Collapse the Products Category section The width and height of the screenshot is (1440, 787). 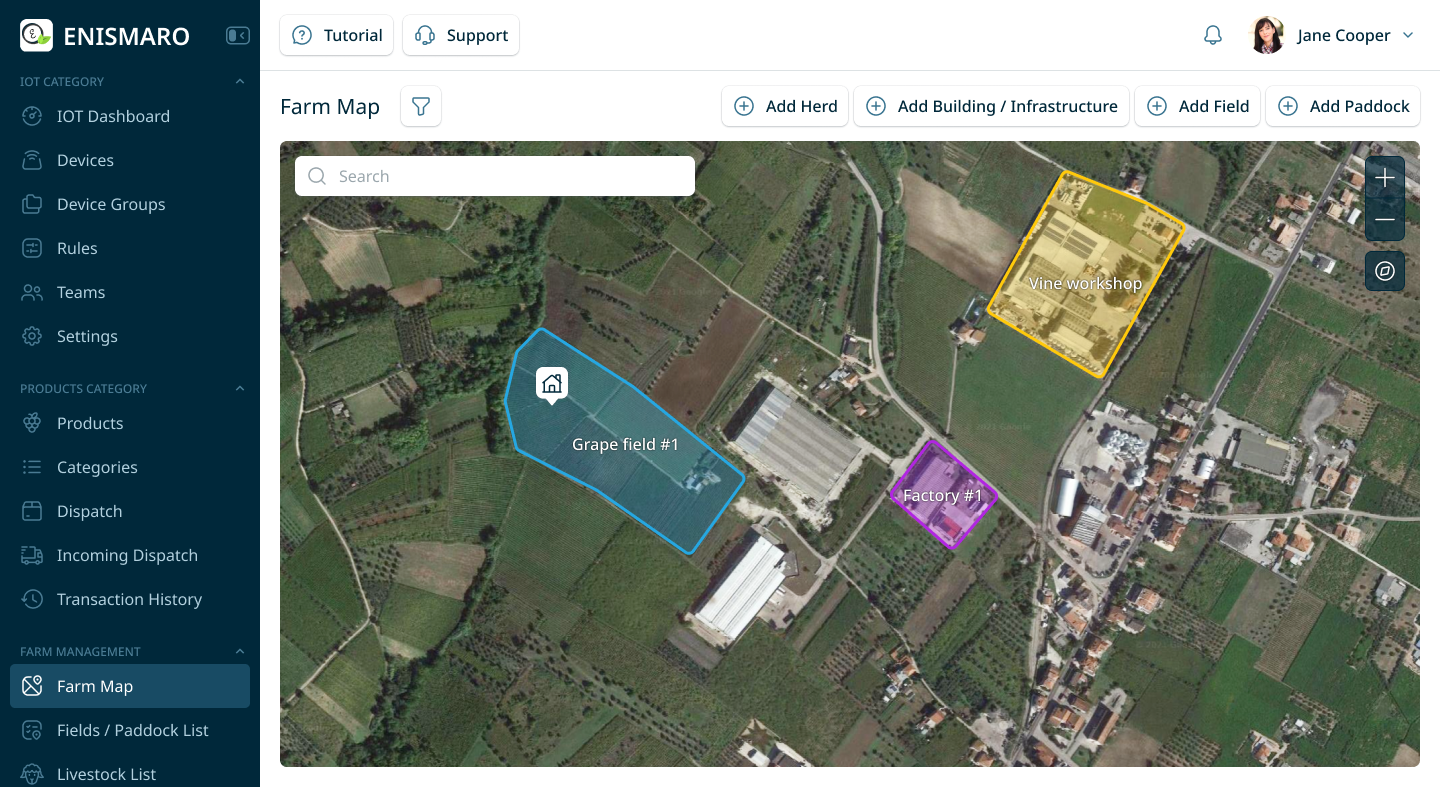coord(239,389)
